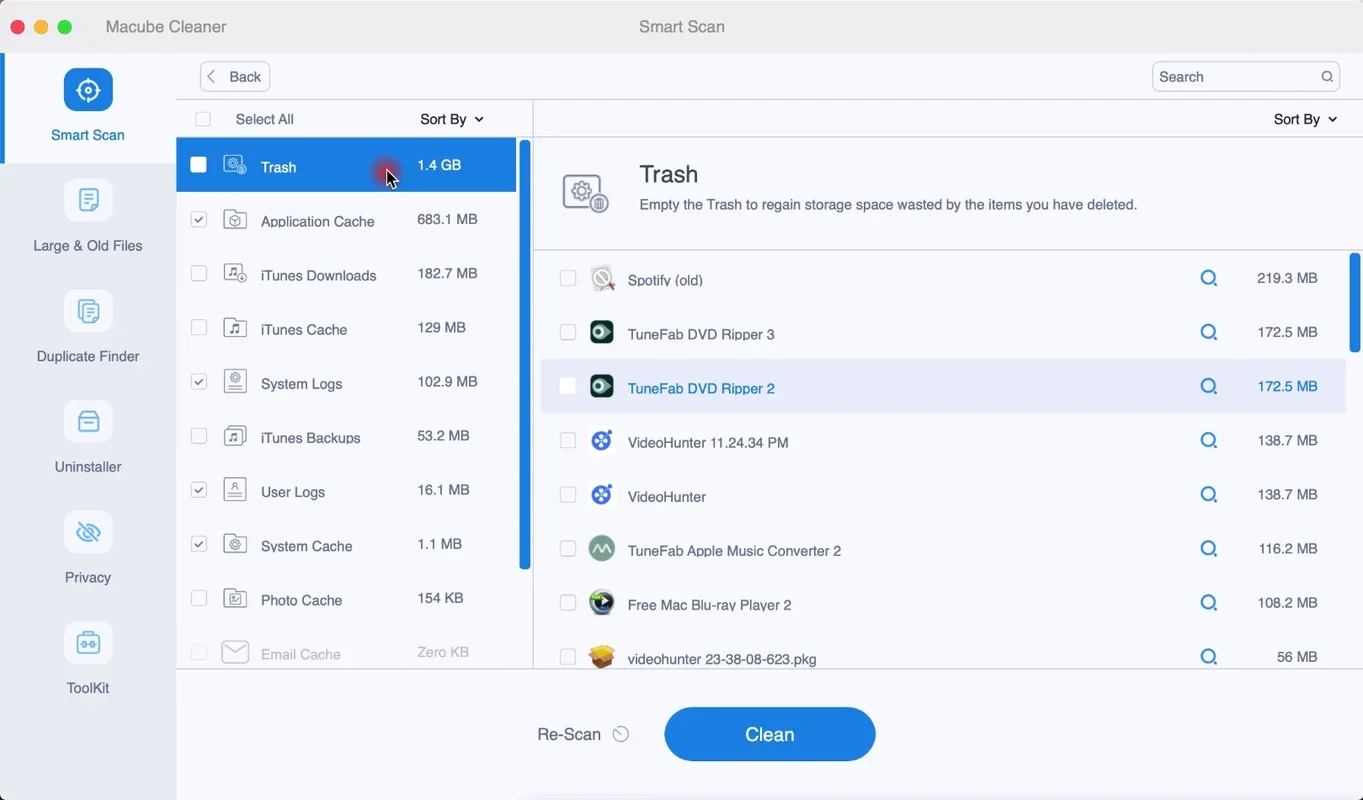Click the Photo Cache category icon
This screenshot has height=800, width=1363.
tap(235, 598)
